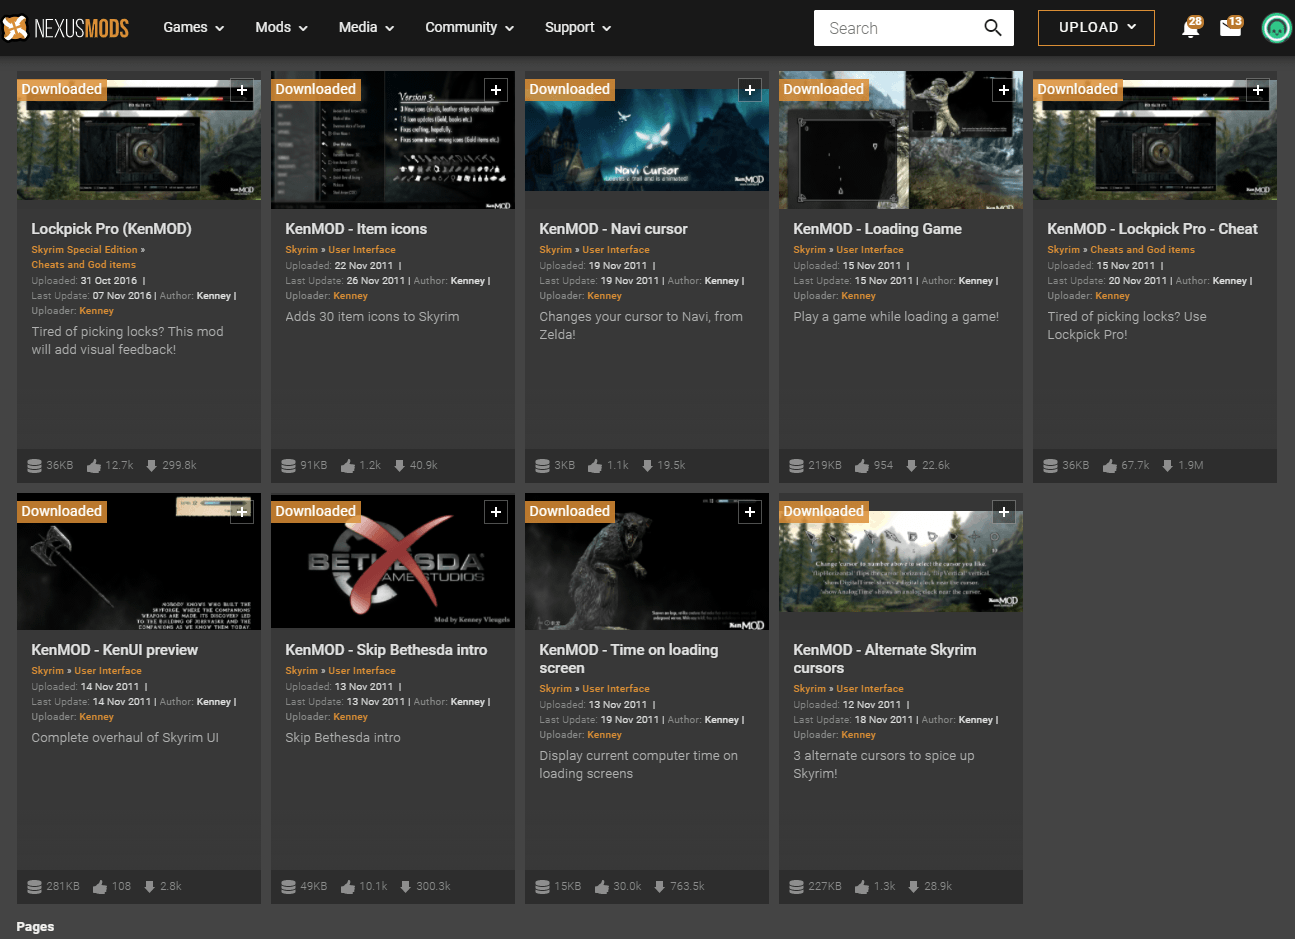Click the plus icon on Lockpick Pro - Cheat card

pyautogui.click(x=1258, y=90)
